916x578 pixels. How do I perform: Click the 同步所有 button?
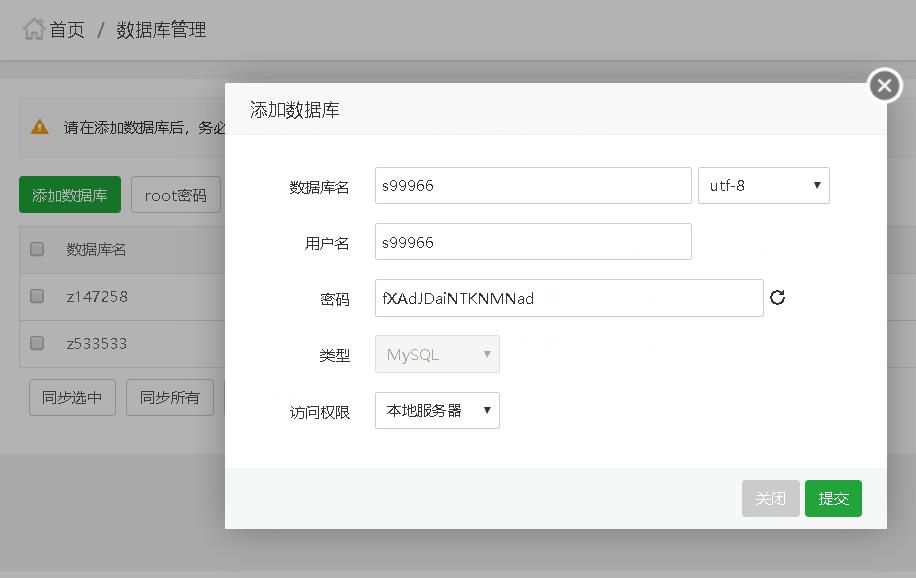point(169,397)
